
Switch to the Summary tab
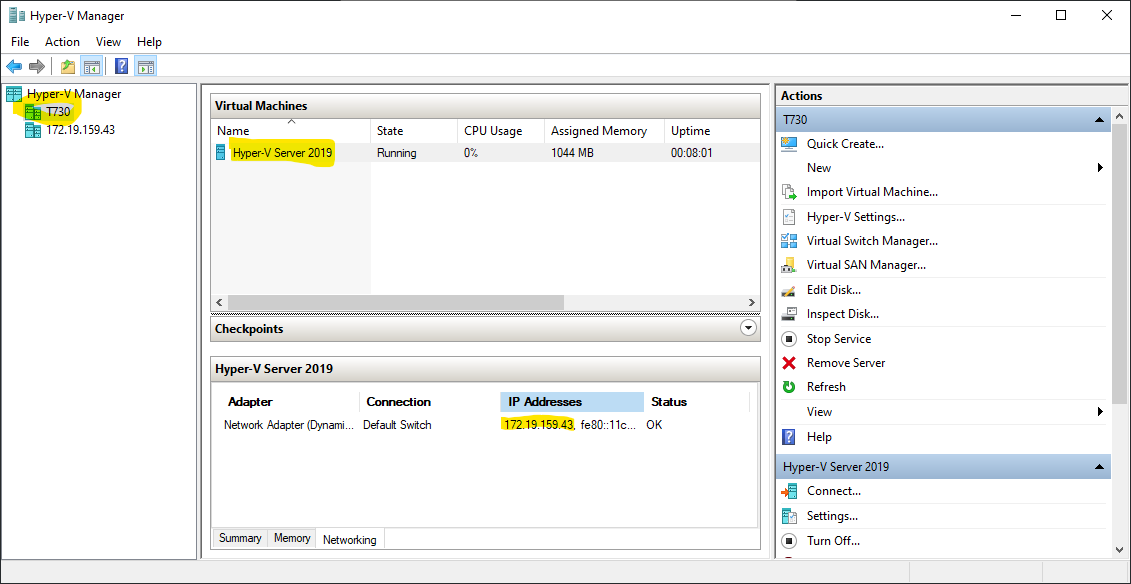click(x=240, y=539)
